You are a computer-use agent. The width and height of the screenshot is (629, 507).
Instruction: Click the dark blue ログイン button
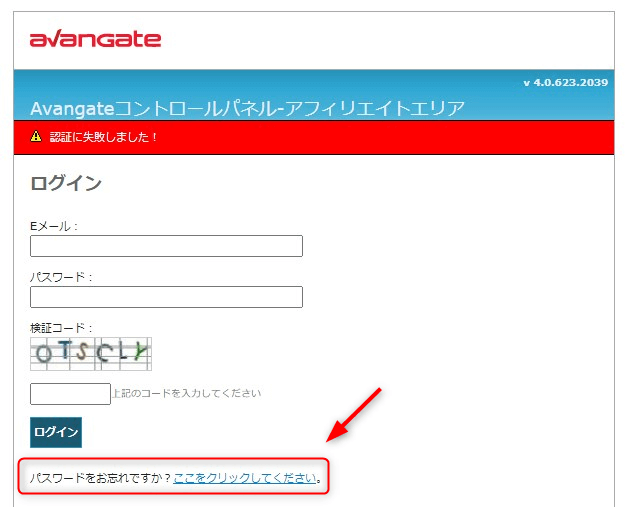click(56, 432)
